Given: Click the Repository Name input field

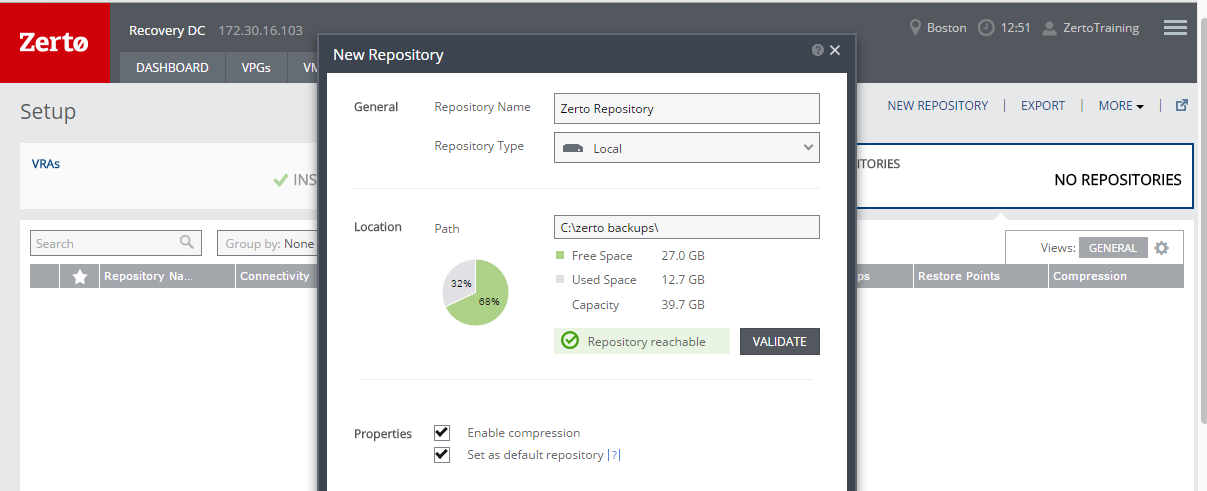Looking at the screenshot, I should 686,108.
